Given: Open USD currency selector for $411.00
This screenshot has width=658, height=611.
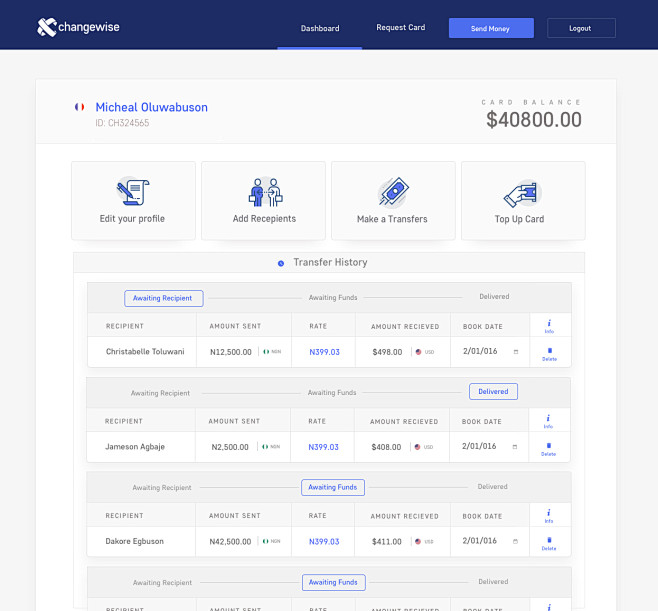Looking at the screenshot, I should [x=424, y=541].
